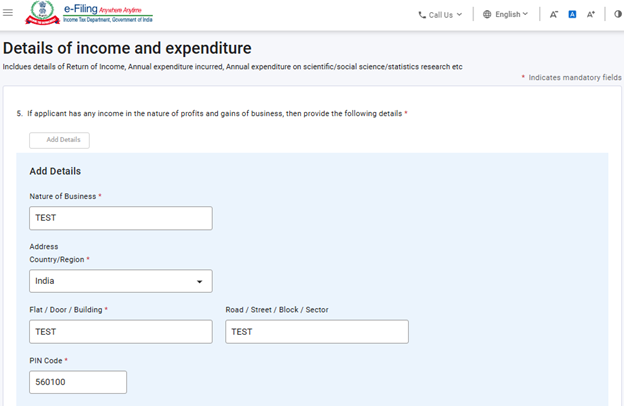Click the globe language icon
Viewport: 624px width, 406px height.
487,15
